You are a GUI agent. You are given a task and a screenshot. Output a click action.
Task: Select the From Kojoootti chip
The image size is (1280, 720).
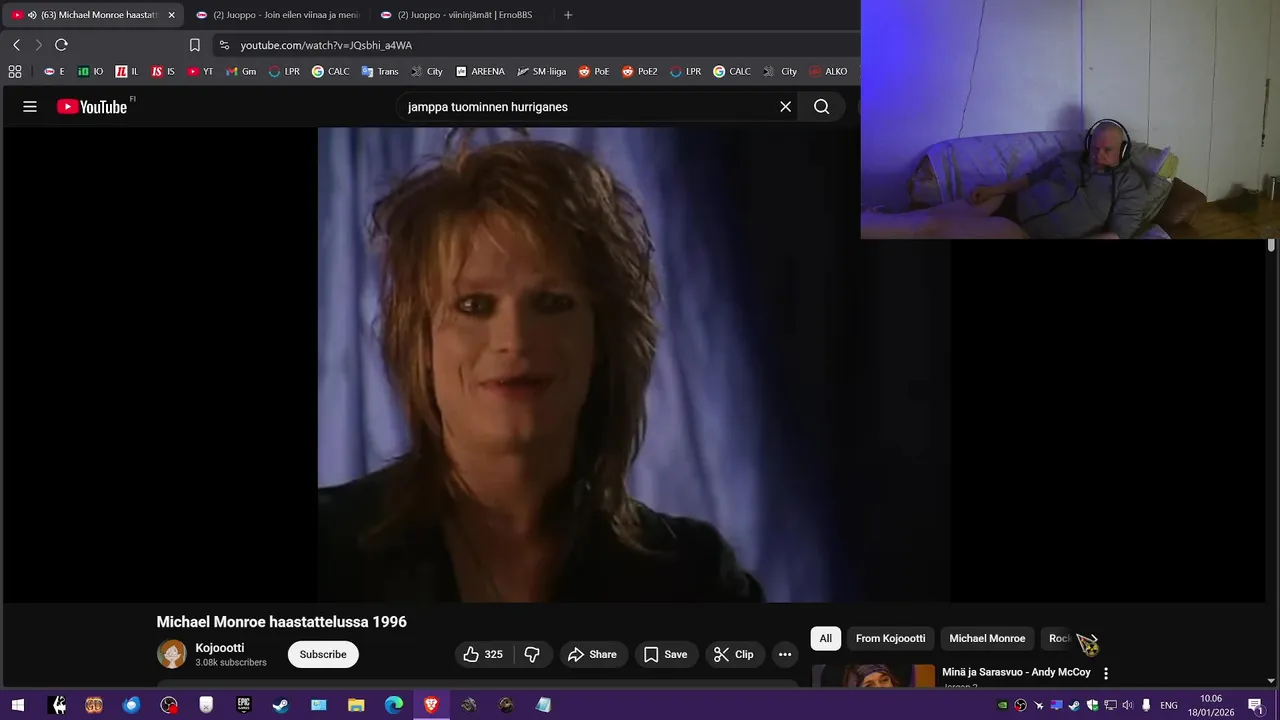pos(890,638)
